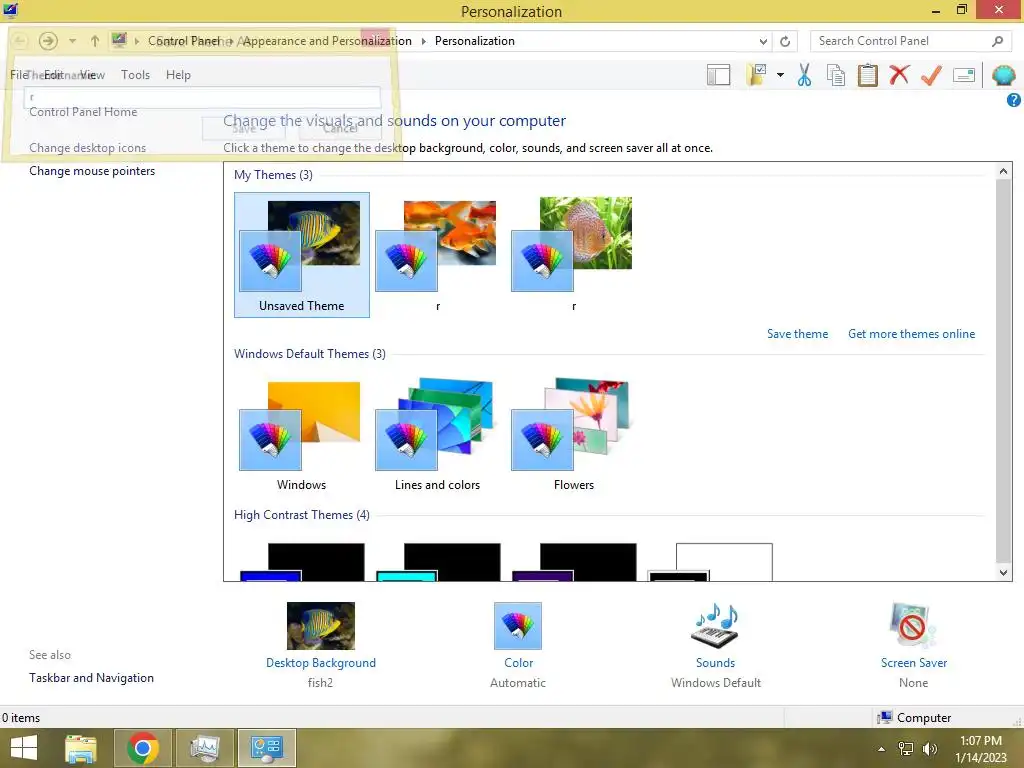
Task: Select the Unsaved Theme thumbnail
Action: (x=302, y=255)
